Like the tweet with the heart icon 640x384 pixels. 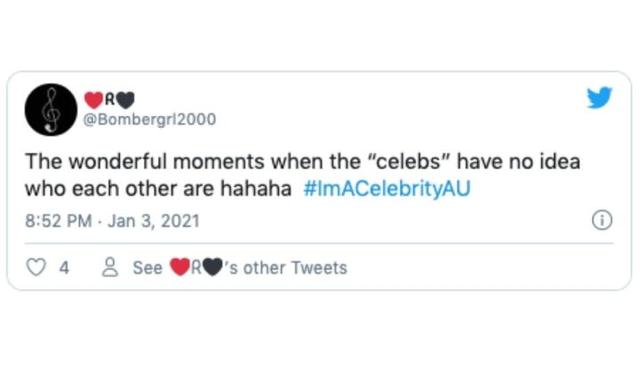point(36,268)
